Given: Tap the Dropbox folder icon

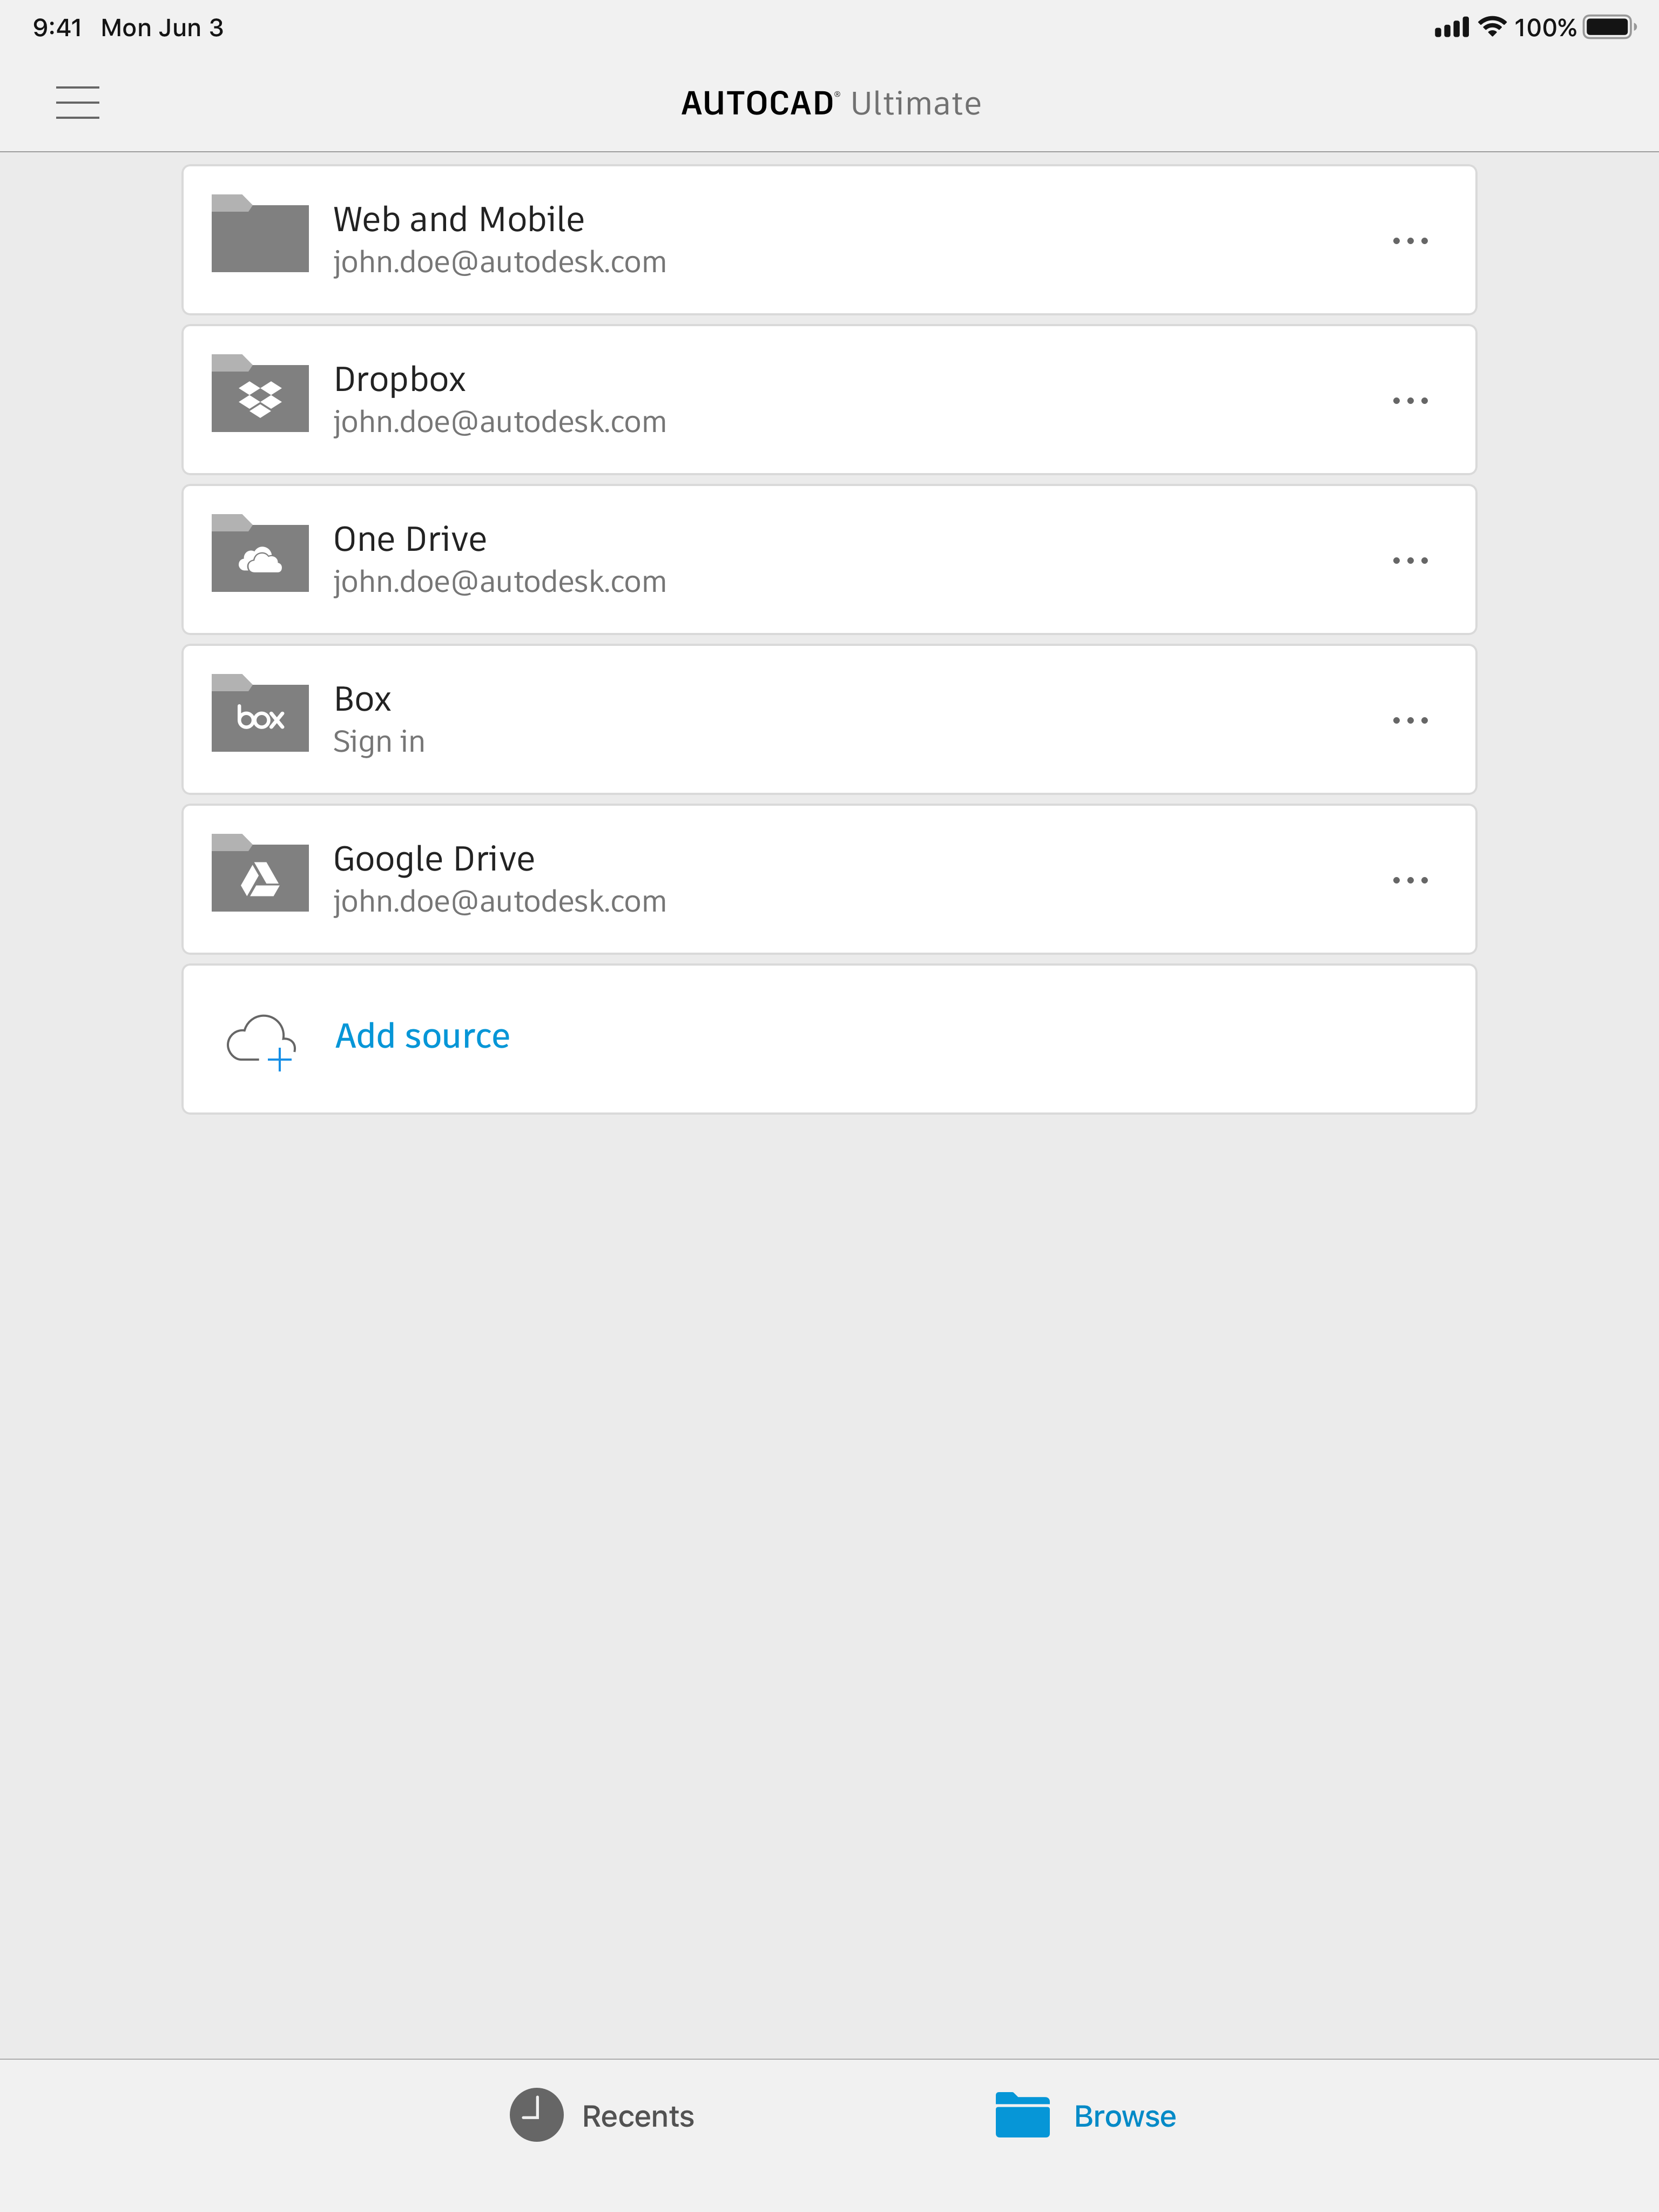Looking at the screenshot, I should [260, 393].
